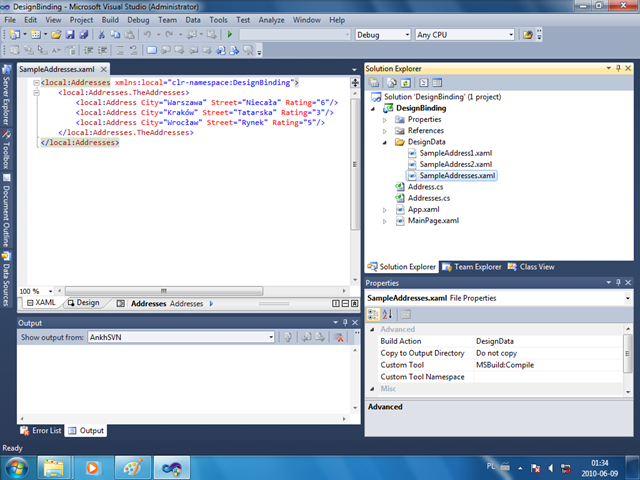Screen dimensions: 640x480
Task: Collapse the DesignData folder node
Action: point(384,142)
